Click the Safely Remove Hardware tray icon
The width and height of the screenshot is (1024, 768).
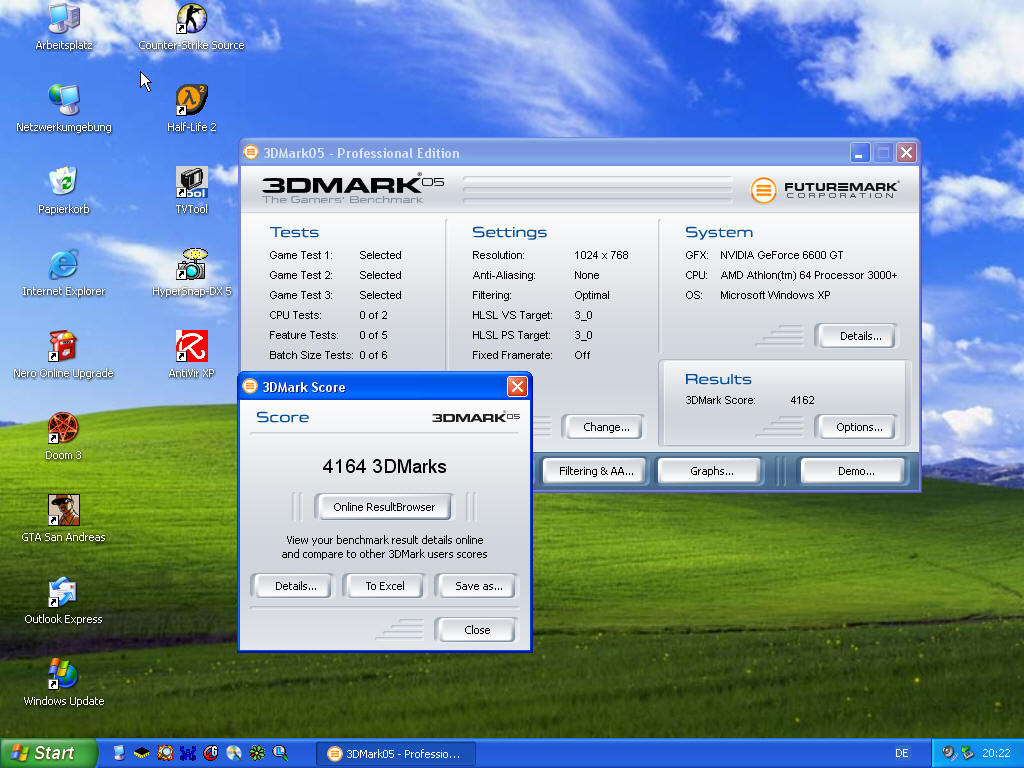(x=967, y=753)
